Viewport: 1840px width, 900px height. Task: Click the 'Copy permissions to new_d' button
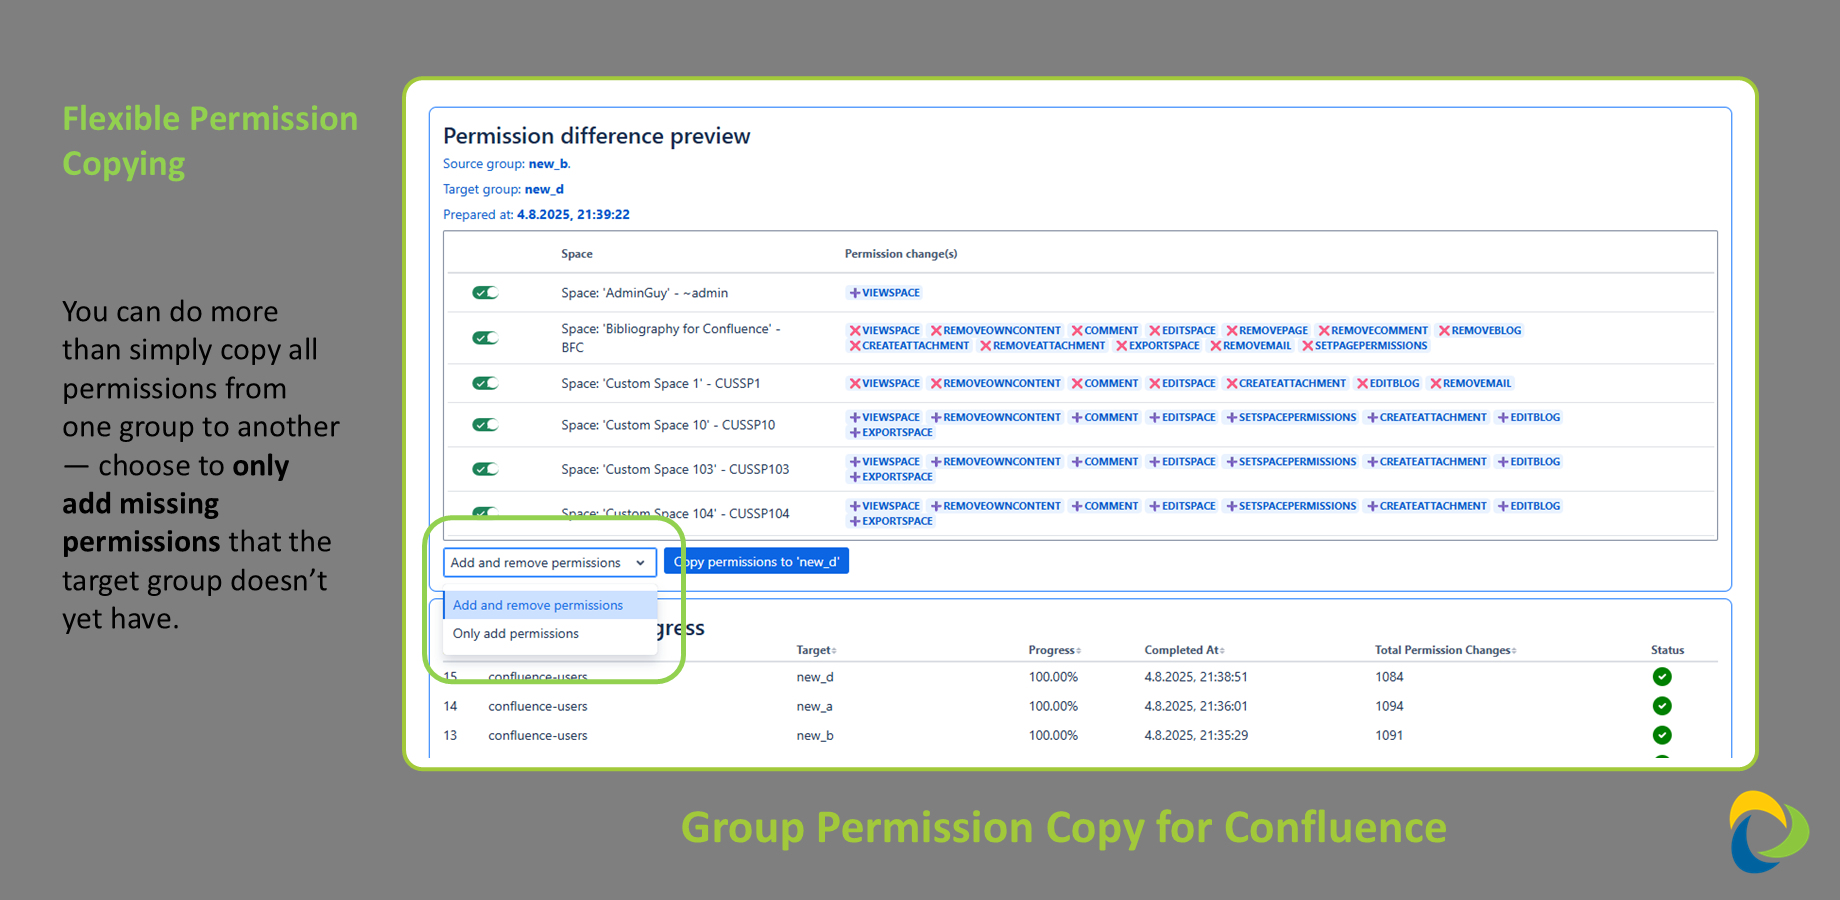tap(756, 561)
